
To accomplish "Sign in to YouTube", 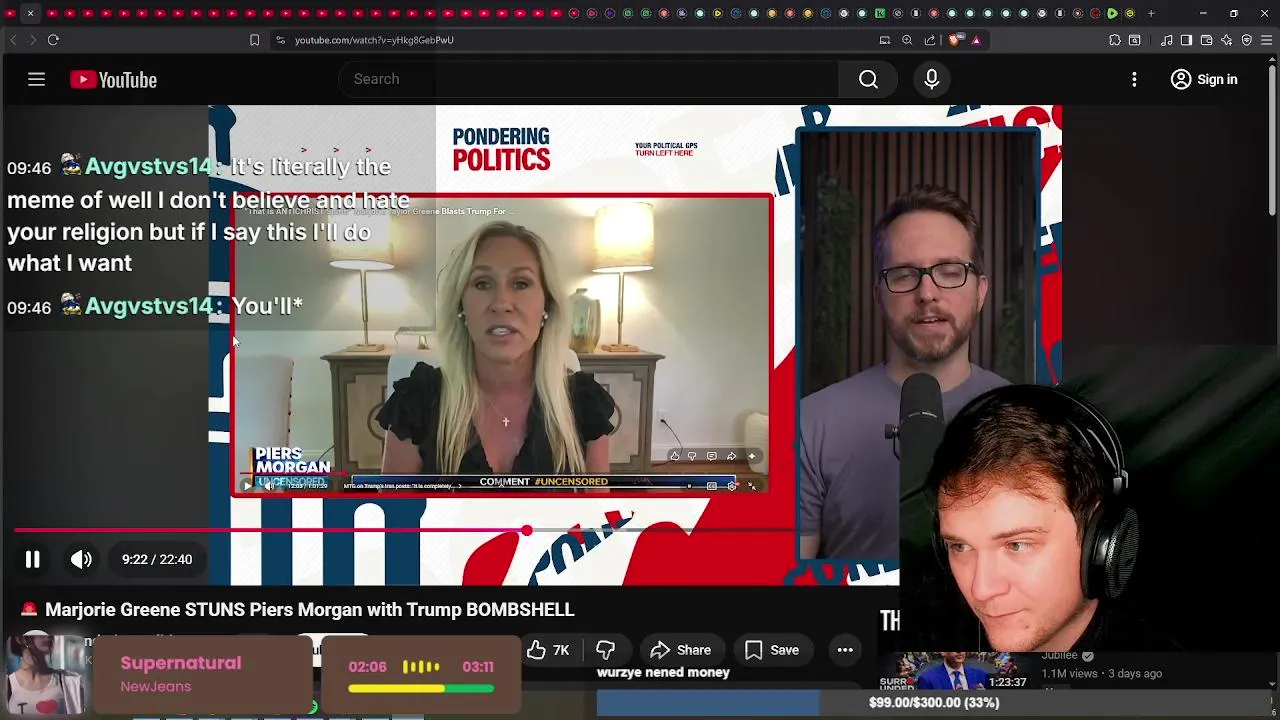I will (1204, 79).
